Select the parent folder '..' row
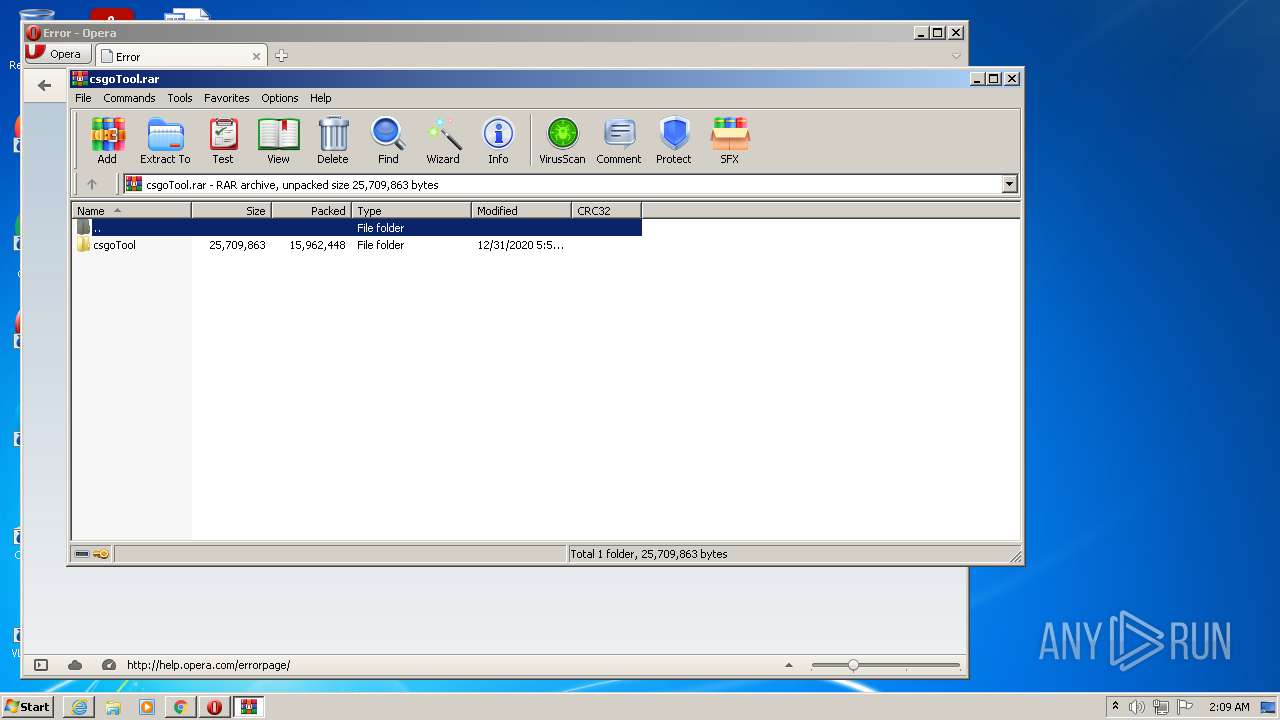This screenshot has width=1280, height=720. click(x=357, y=228)
